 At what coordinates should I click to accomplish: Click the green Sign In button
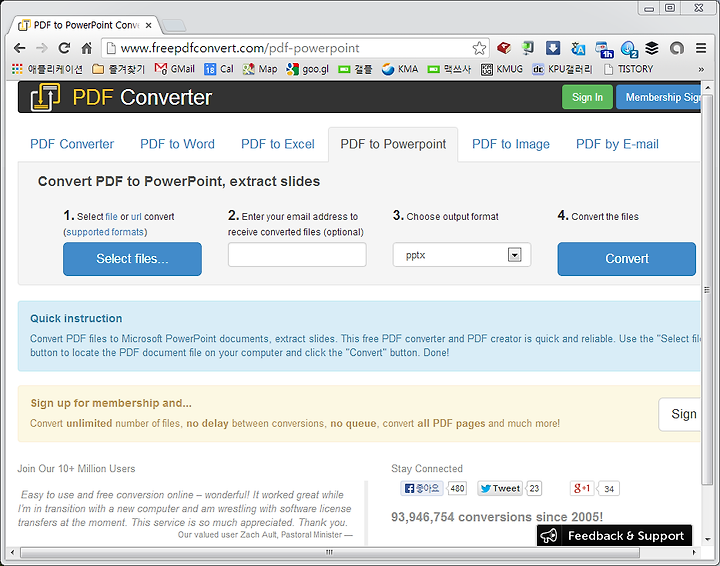pos(587,97)
